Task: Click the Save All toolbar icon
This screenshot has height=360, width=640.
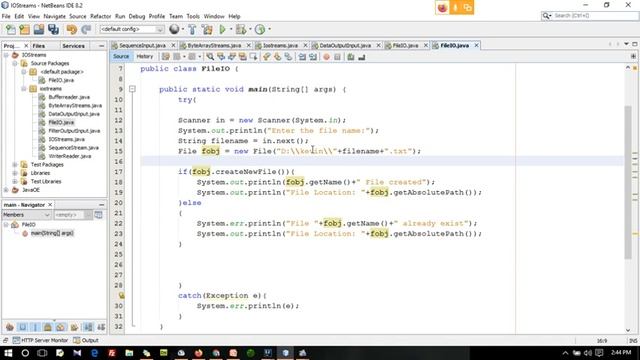Action: tap(53, 29)
